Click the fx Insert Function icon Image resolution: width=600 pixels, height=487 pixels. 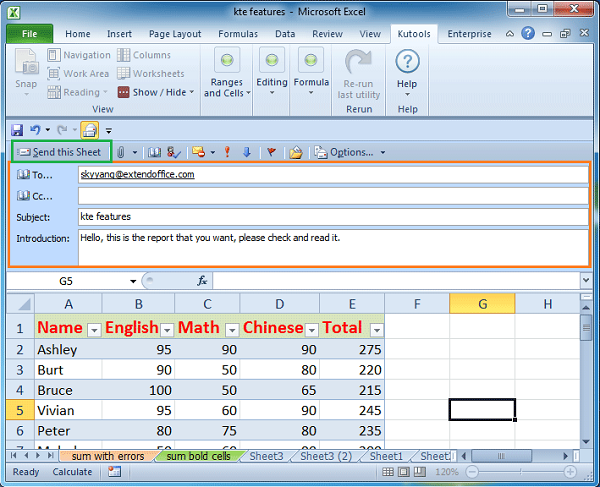pos(202,281)
